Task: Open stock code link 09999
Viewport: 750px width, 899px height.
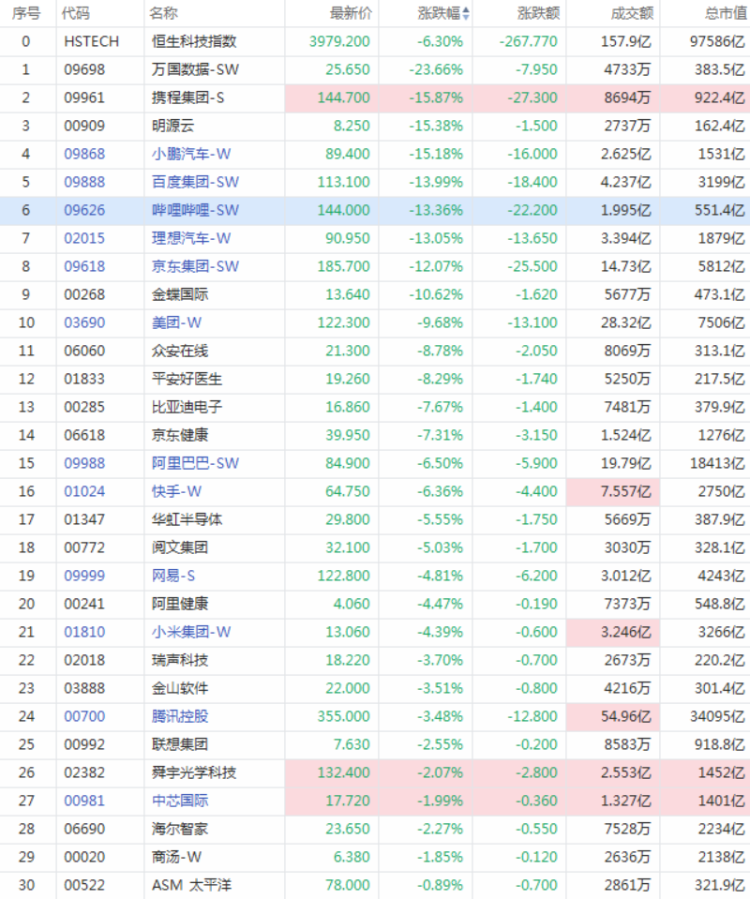Action: click(x=84, y=576)
